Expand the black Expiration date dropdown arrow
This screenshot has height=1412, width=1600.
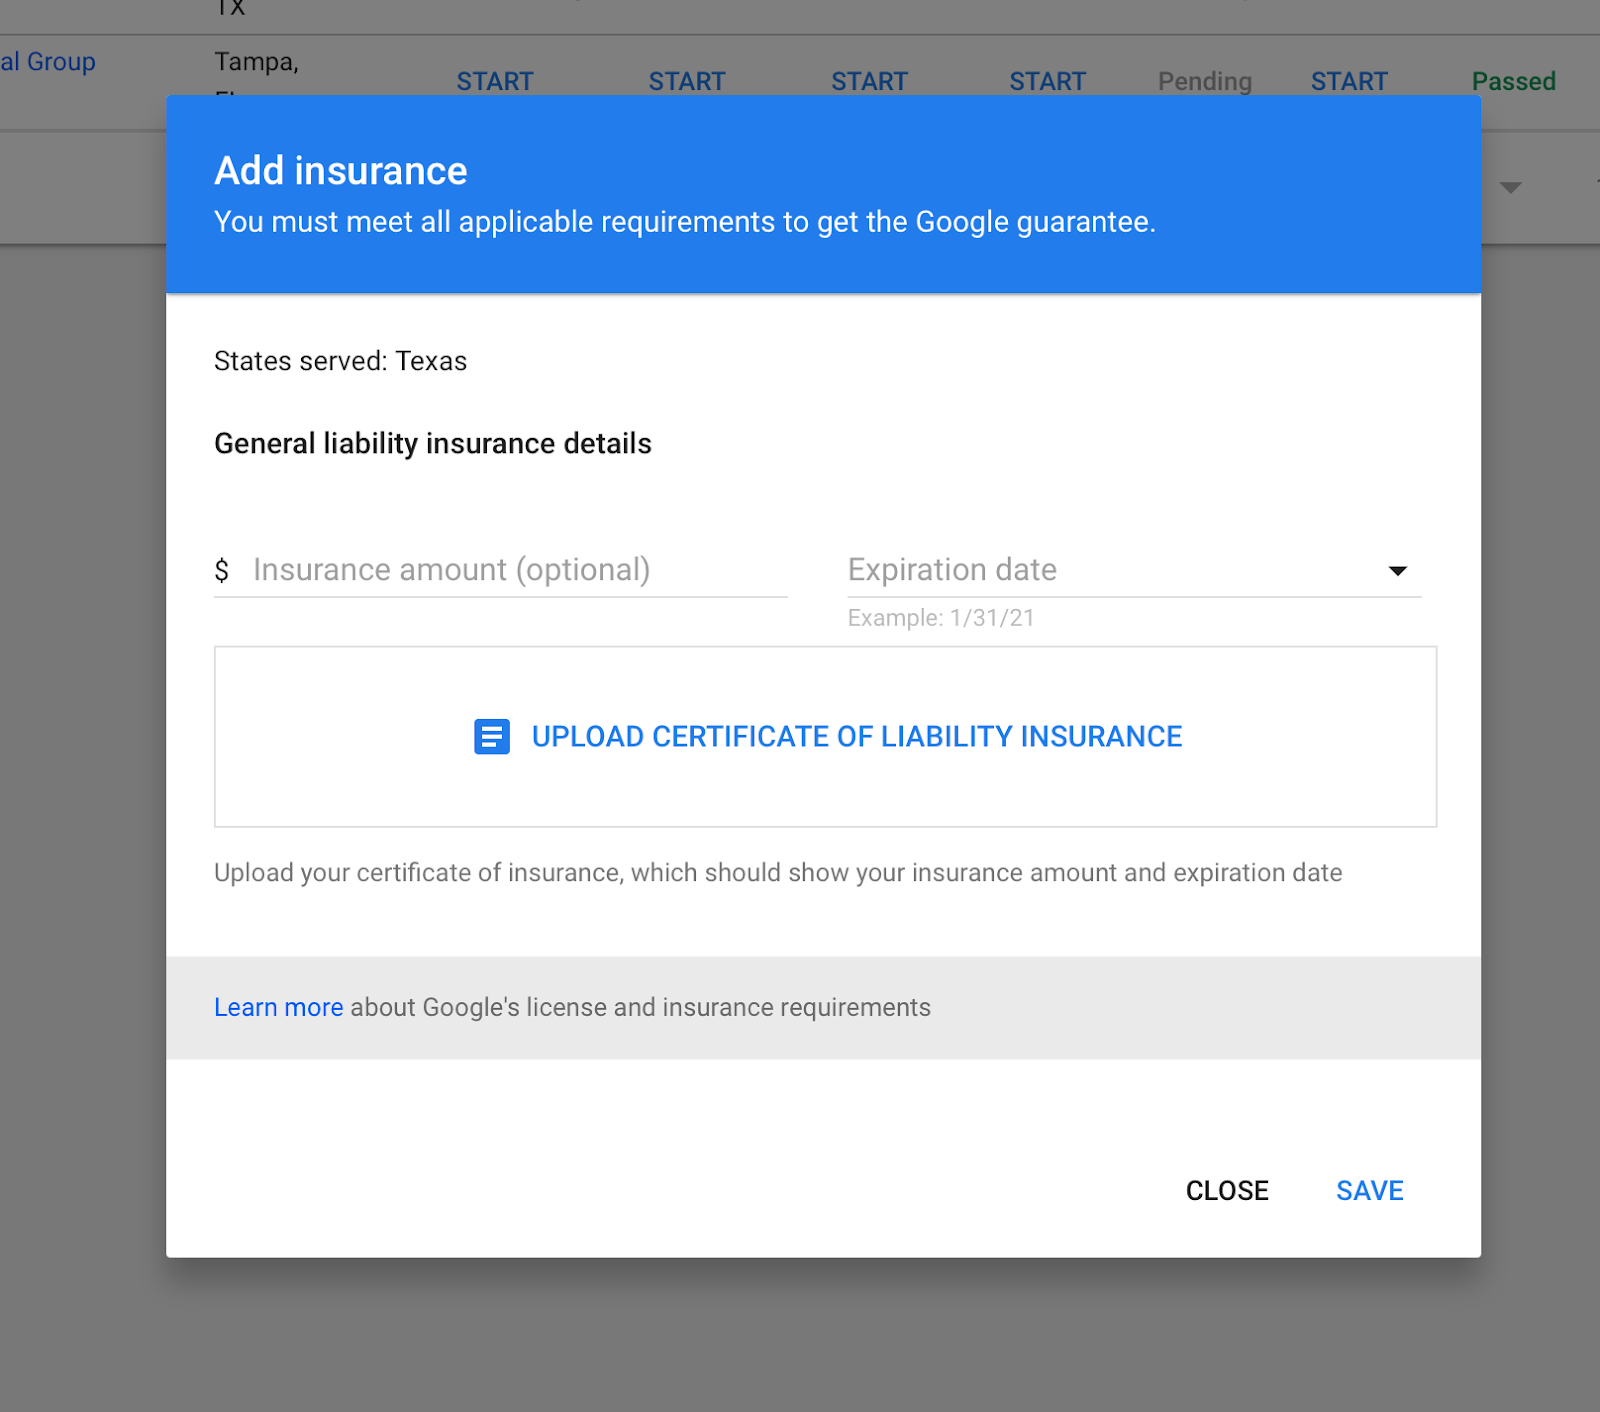[x=1398, y=571]
